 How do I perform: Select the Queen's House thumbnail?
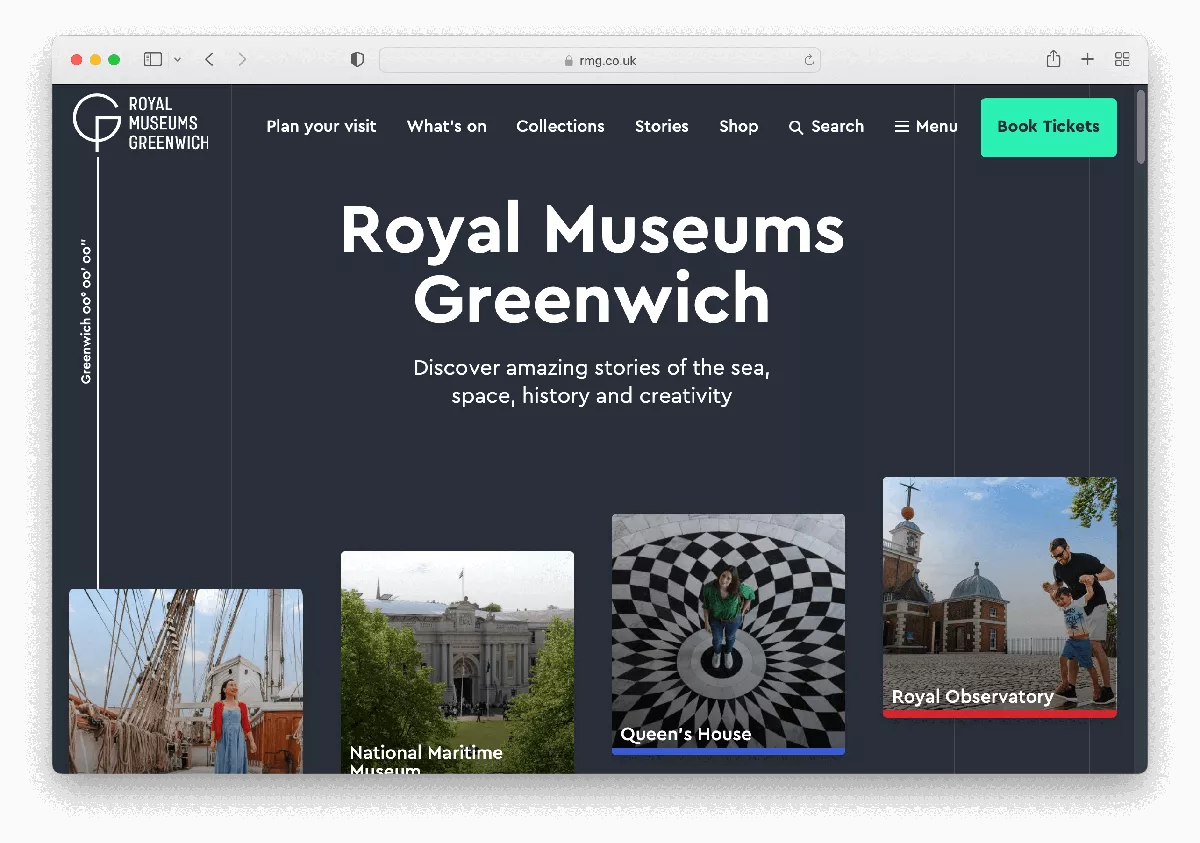pos(728,633)
